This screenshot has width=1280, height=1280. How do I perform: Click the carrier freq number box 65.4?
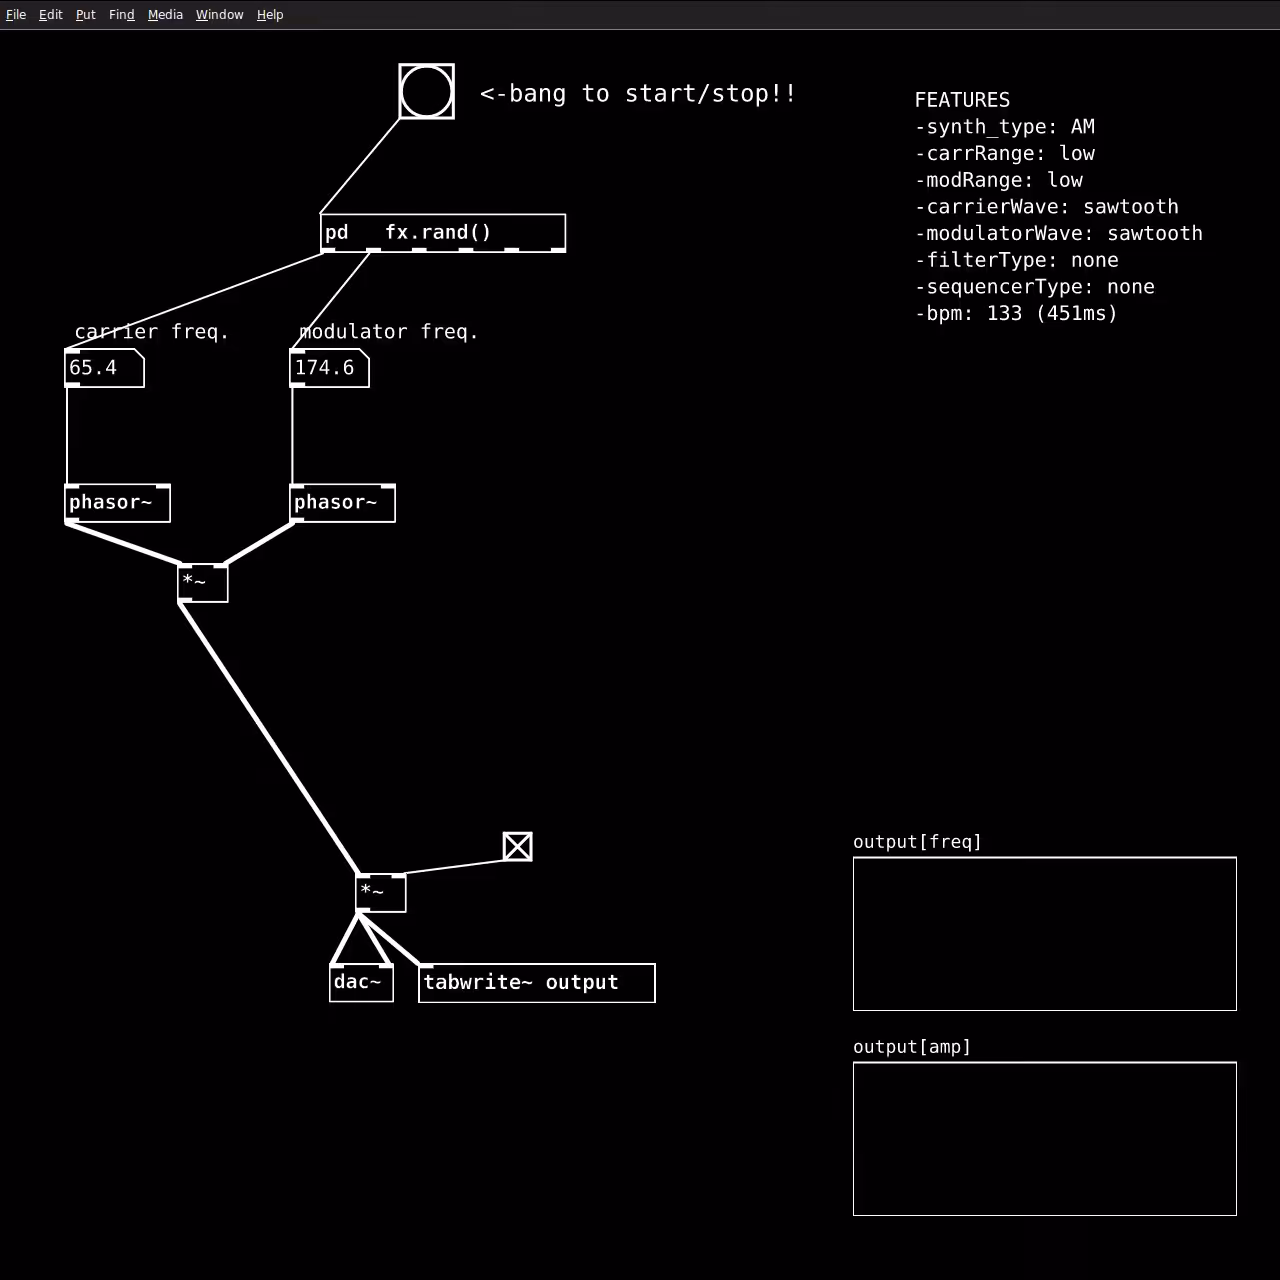pos(105,368)
